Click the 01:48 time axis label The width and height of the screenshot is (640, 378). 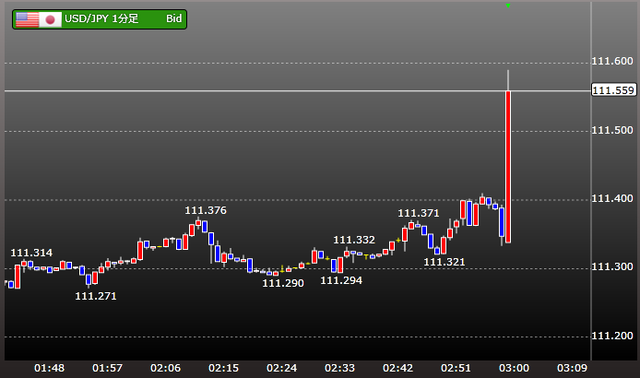[49, 368]
